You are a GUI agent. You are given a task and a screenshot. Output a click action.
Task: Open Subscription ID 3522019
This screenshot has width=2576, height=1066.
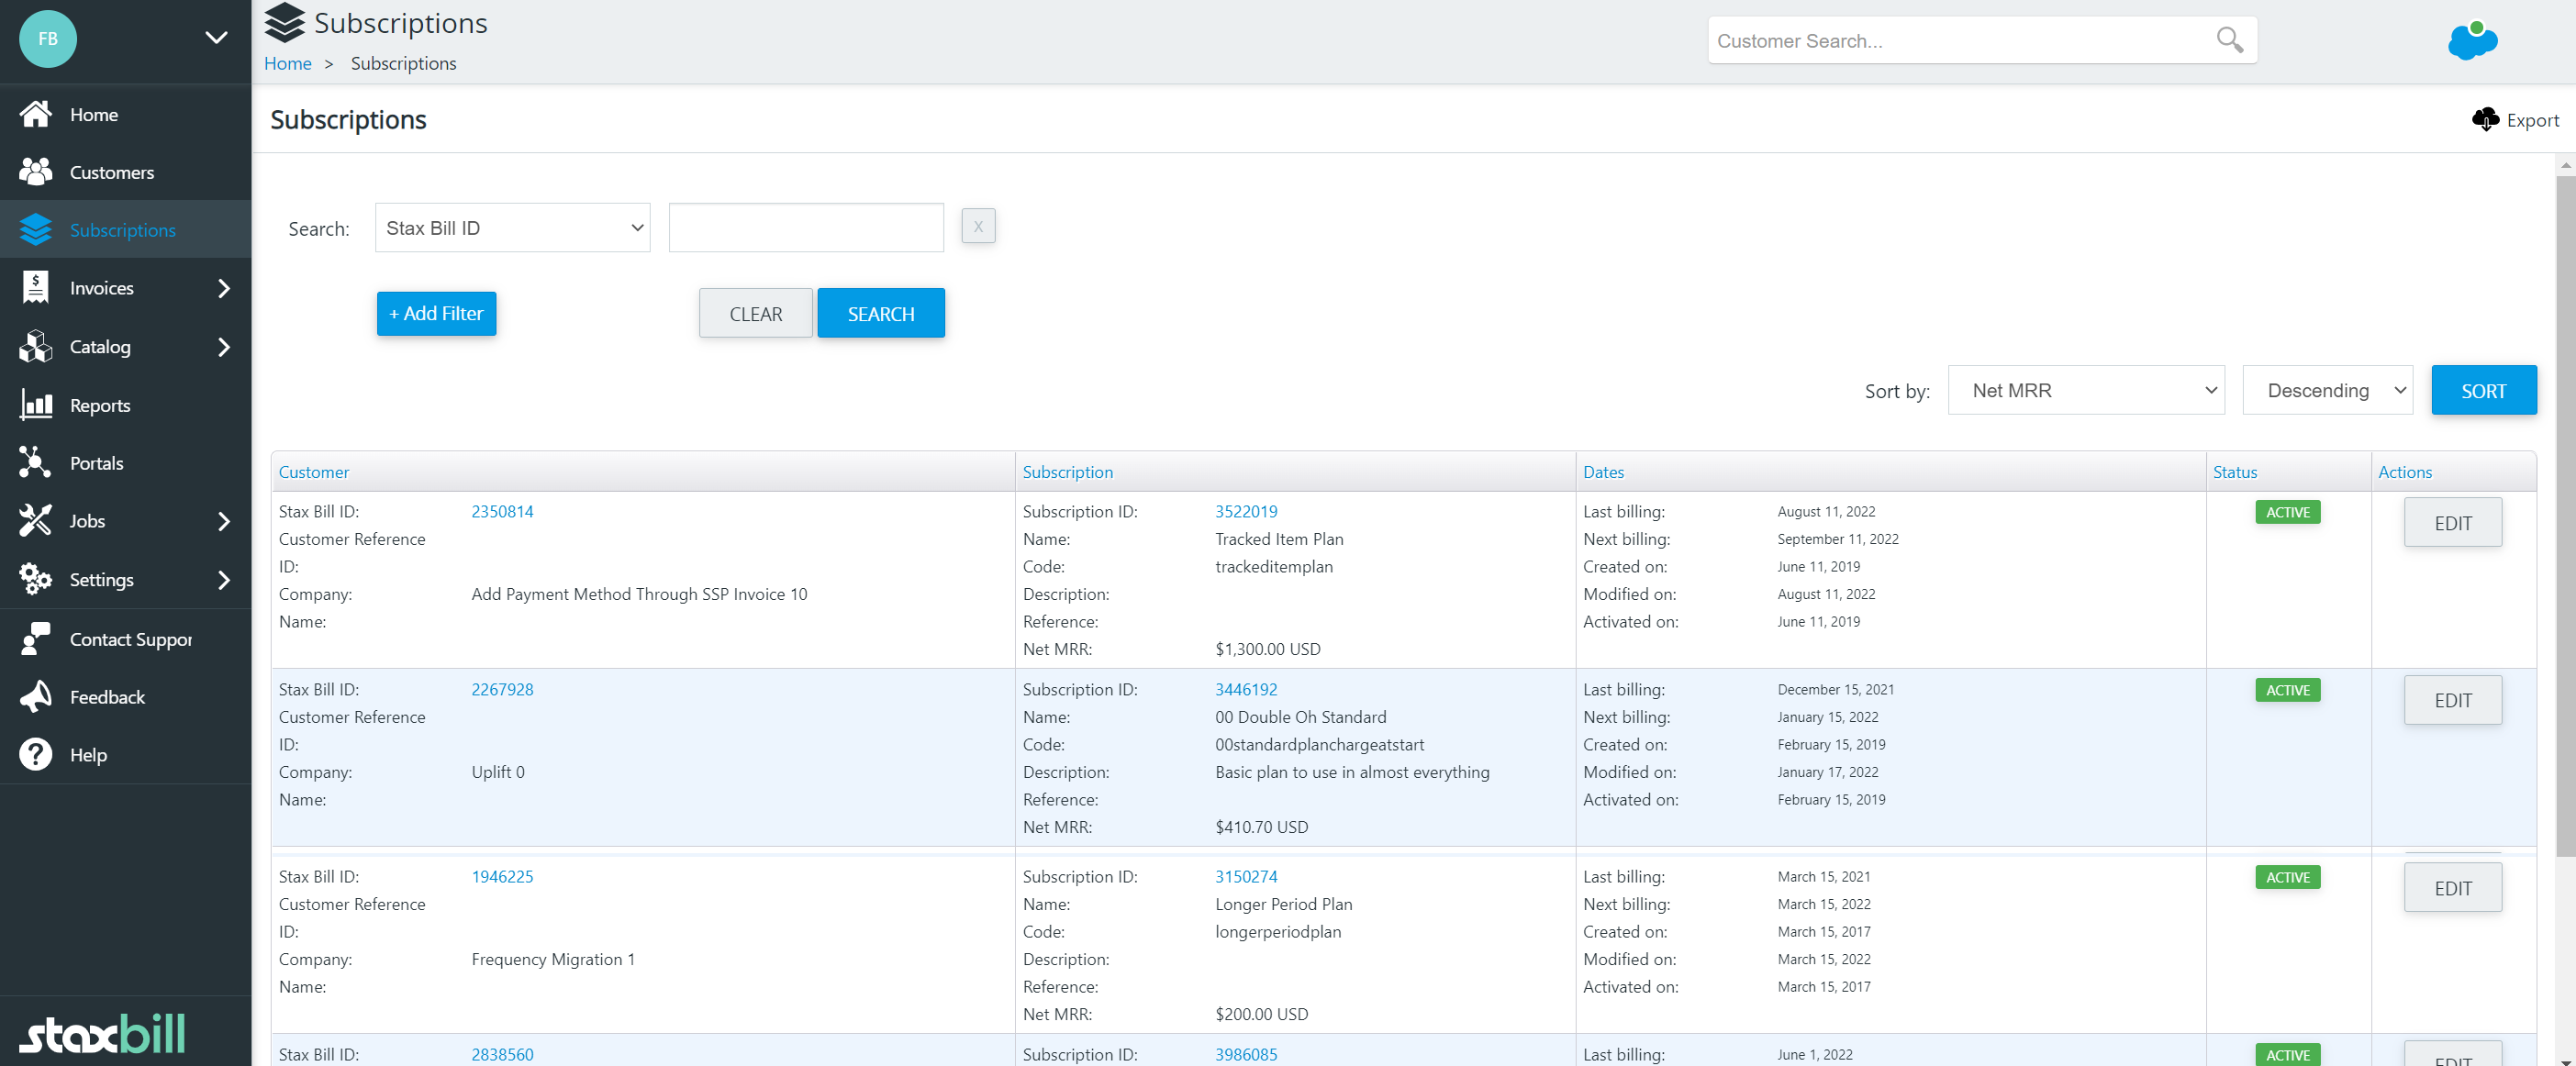coord(1246,511)
